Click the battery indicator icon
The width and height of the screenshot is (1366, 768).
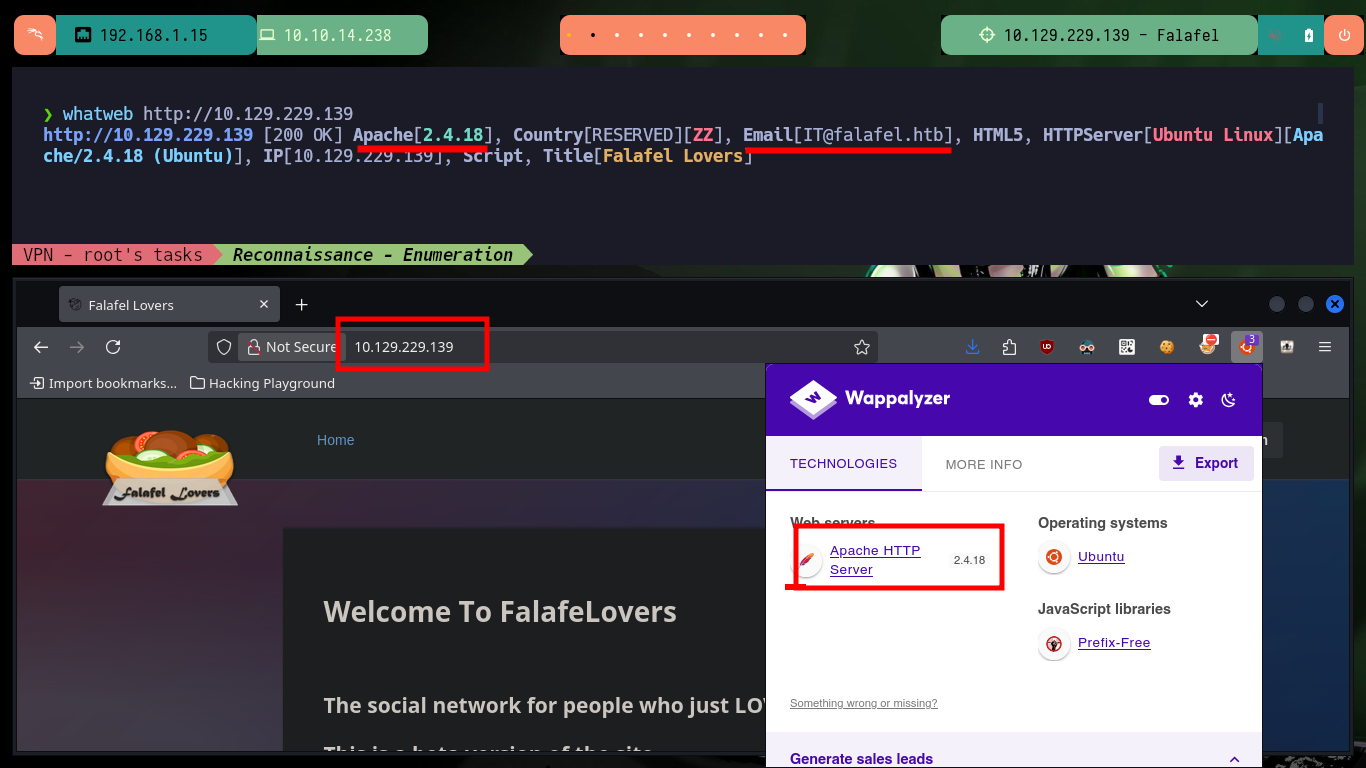tap(1309, 35)
